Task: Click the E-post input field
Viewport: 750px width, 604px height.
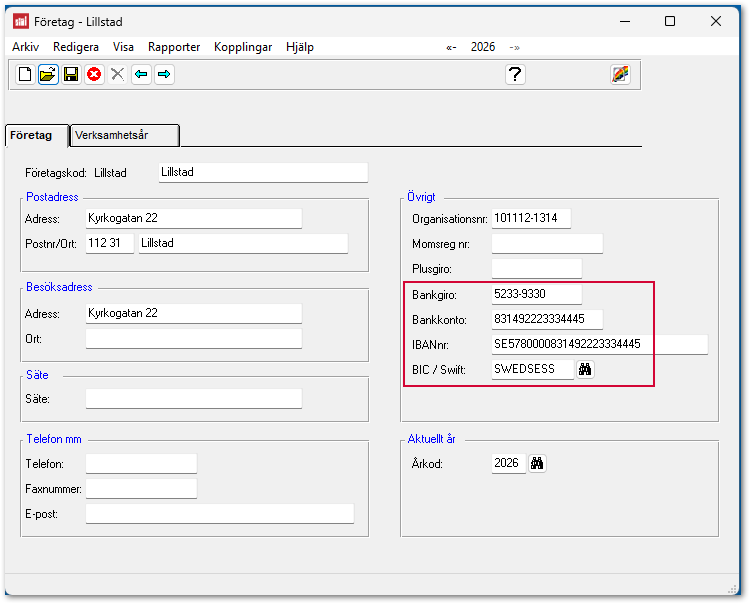Action: (220, 513)
